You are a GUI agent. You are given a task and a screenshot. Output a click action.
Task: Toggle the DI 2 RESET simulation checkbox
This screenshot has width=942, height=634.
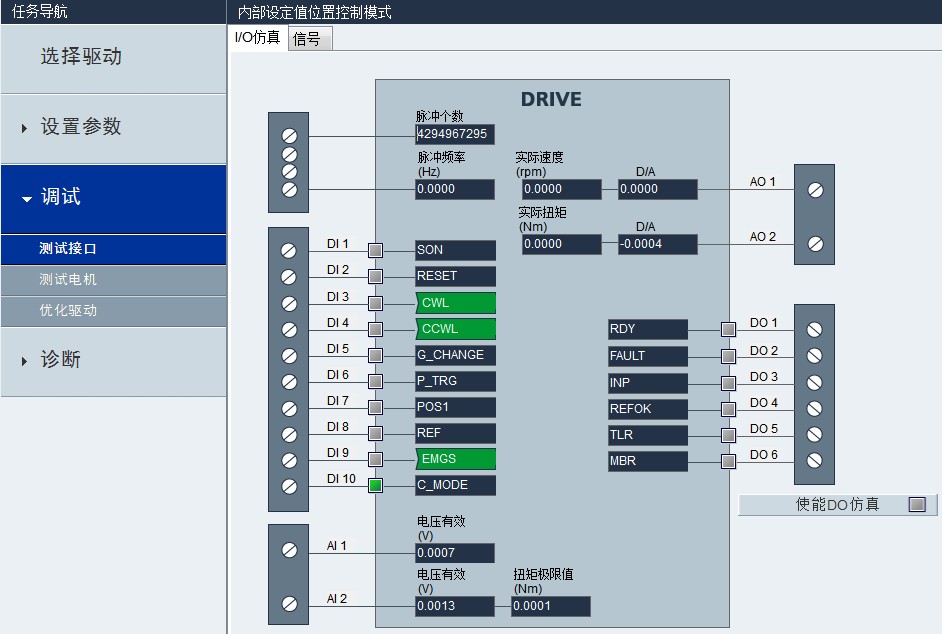375,276
